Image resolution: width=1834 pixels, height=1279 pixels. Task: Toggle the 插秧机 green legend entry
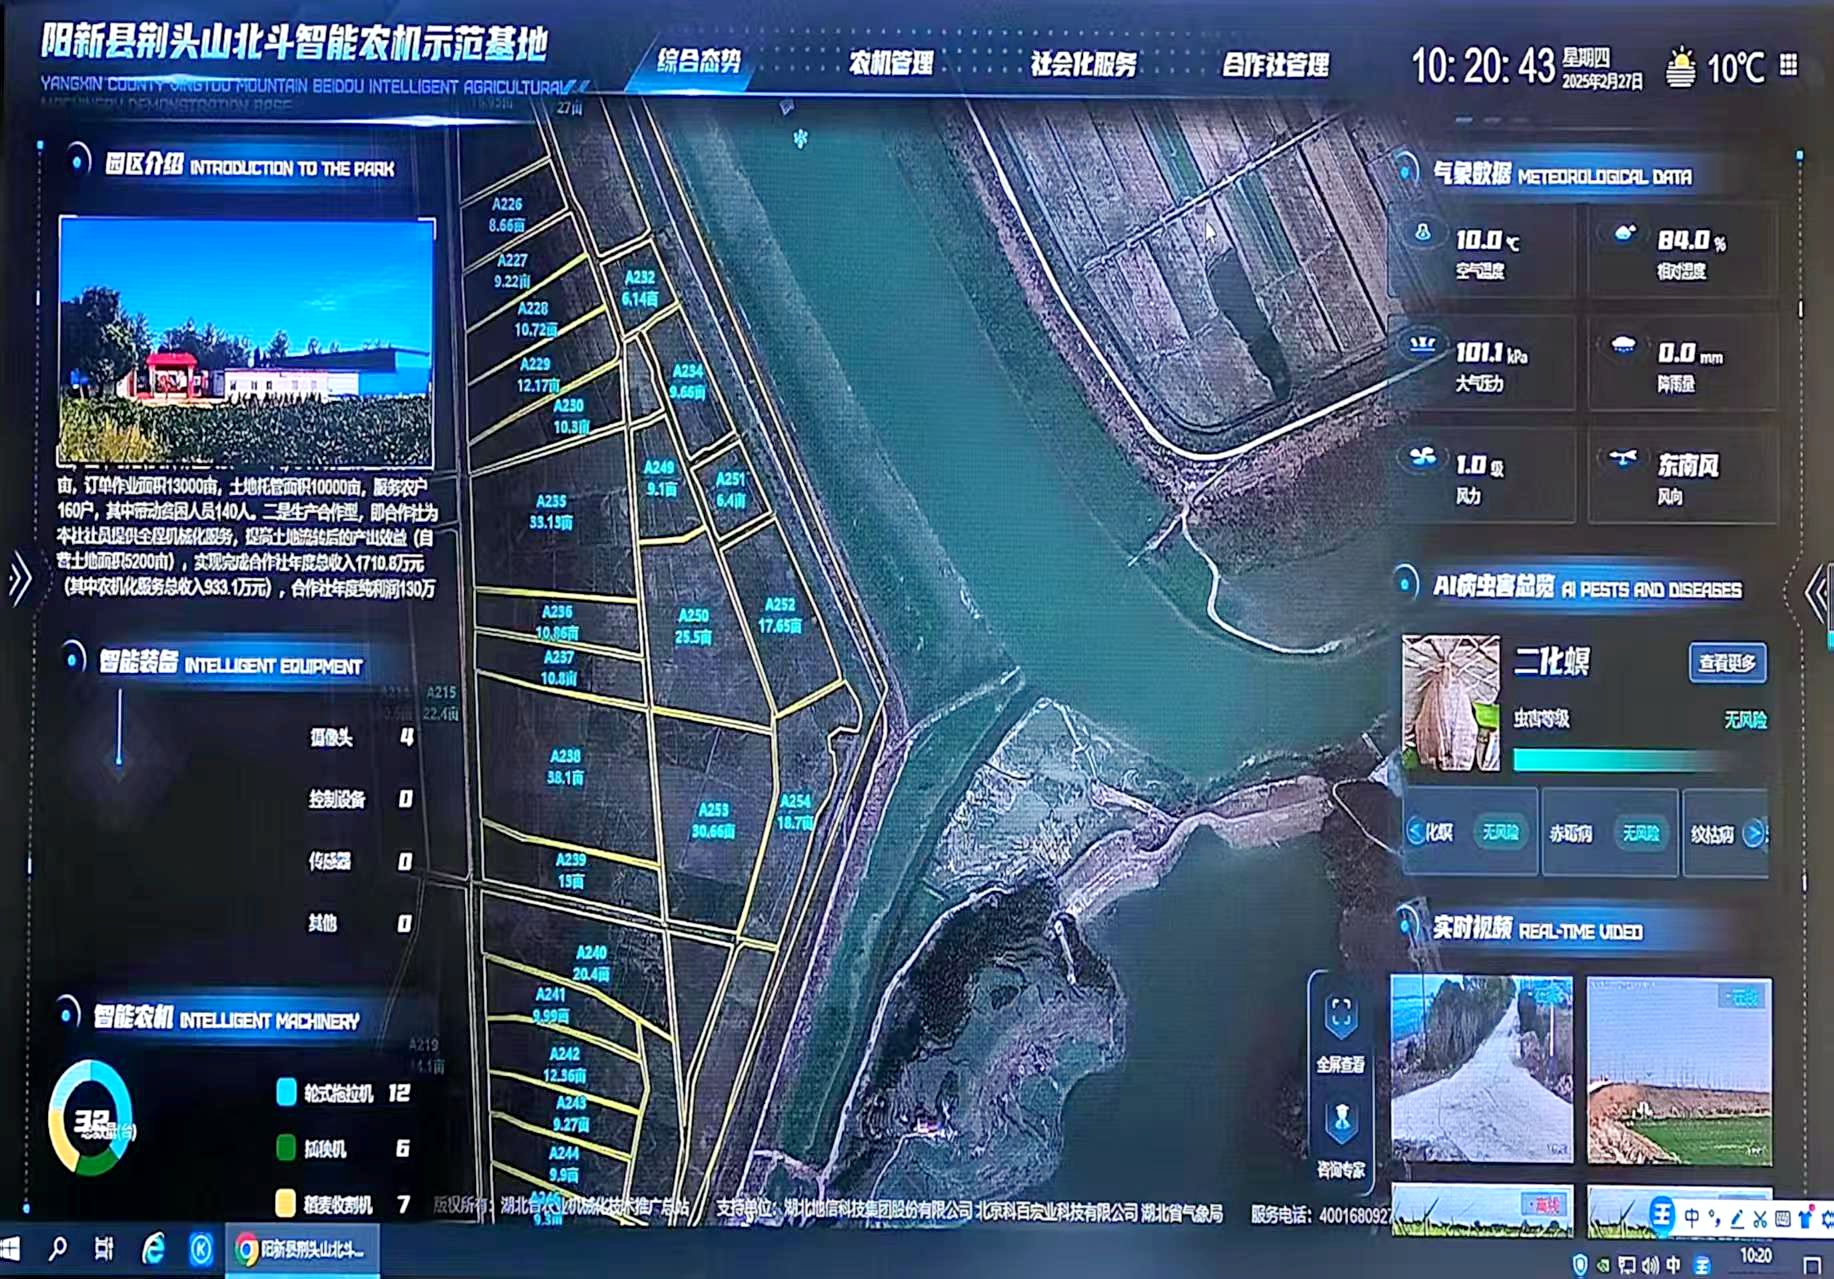coord(286,1148)
